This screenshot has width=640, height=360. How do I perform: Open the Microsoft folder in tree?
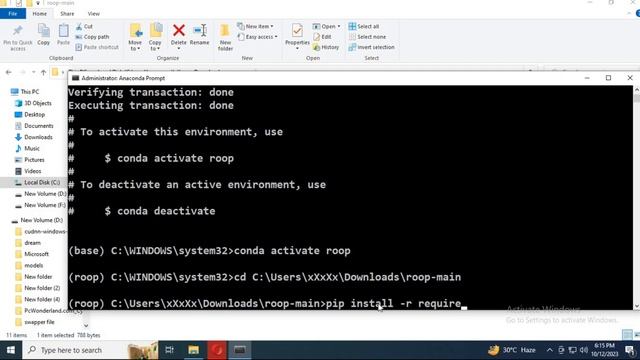click(32, 254)
